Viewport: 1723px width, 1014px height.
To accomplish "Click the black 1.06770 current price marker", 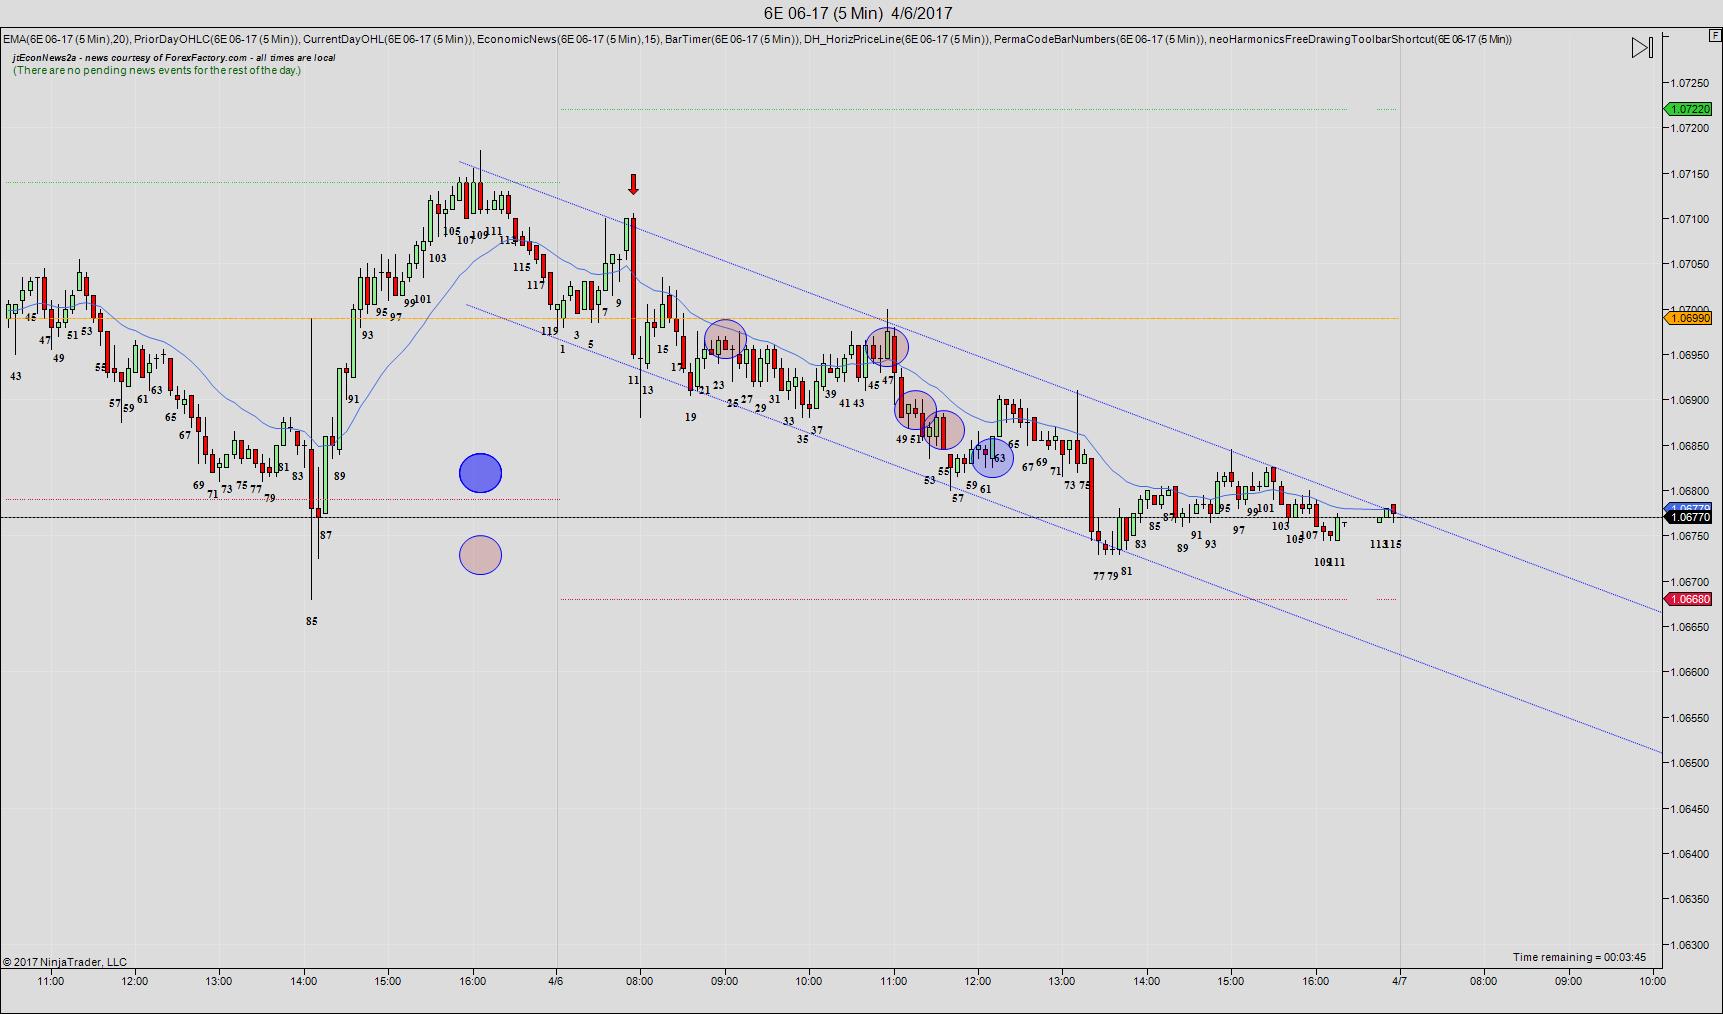I will (1689, 517).
